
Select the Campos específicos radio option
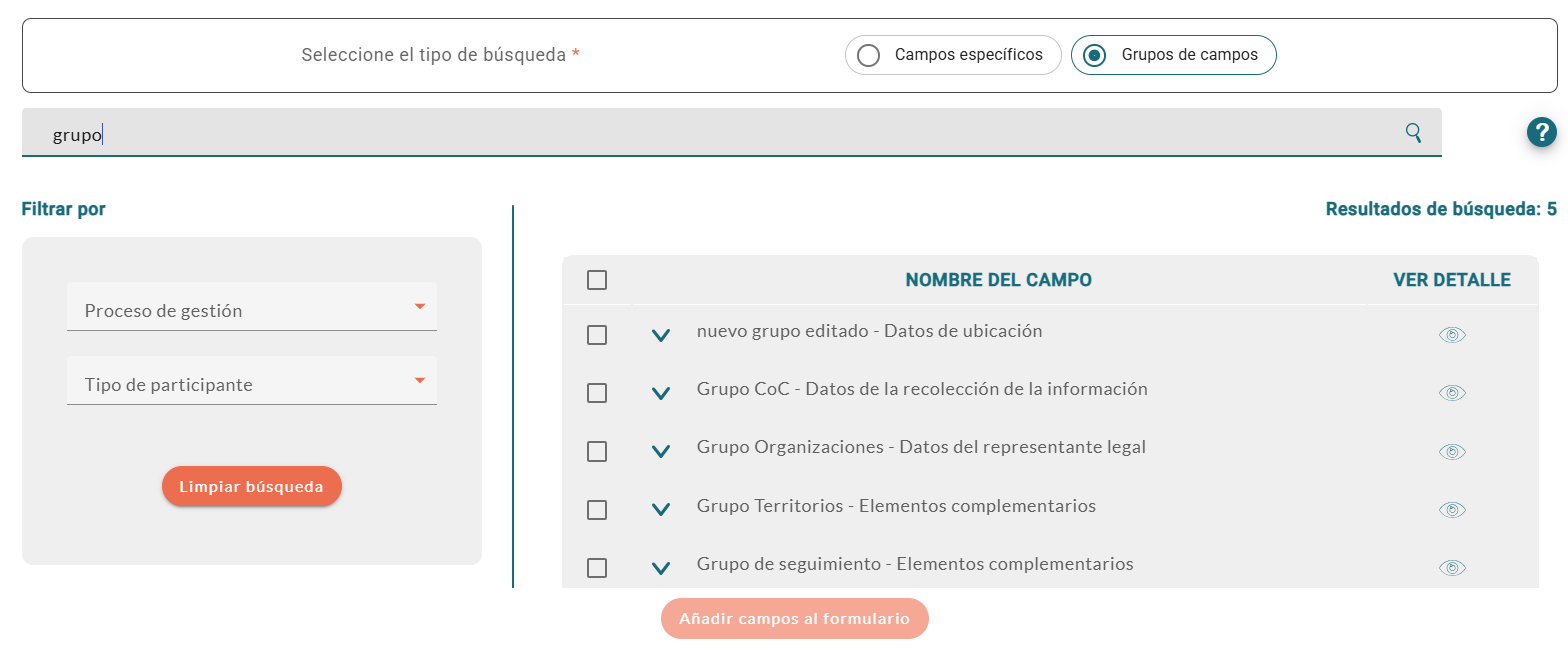click(x=869, y=55)
